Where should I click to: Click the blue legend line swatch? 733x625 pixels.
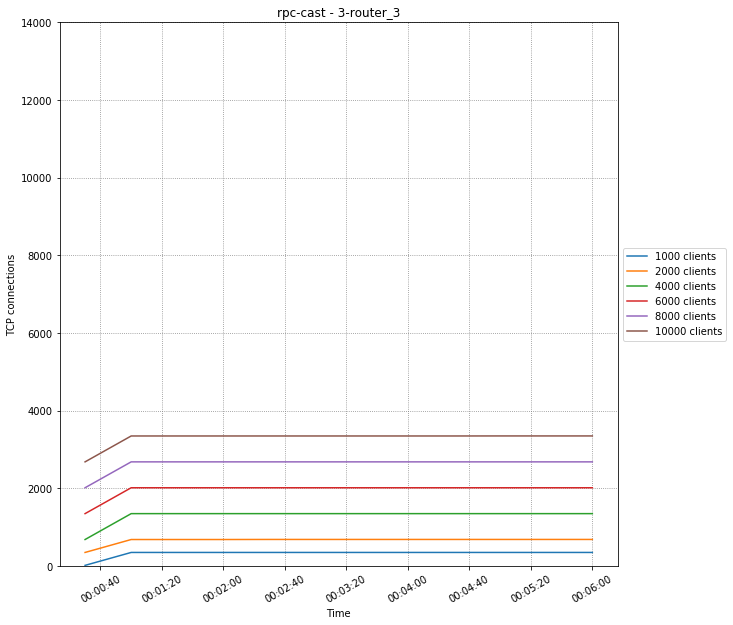638,256
